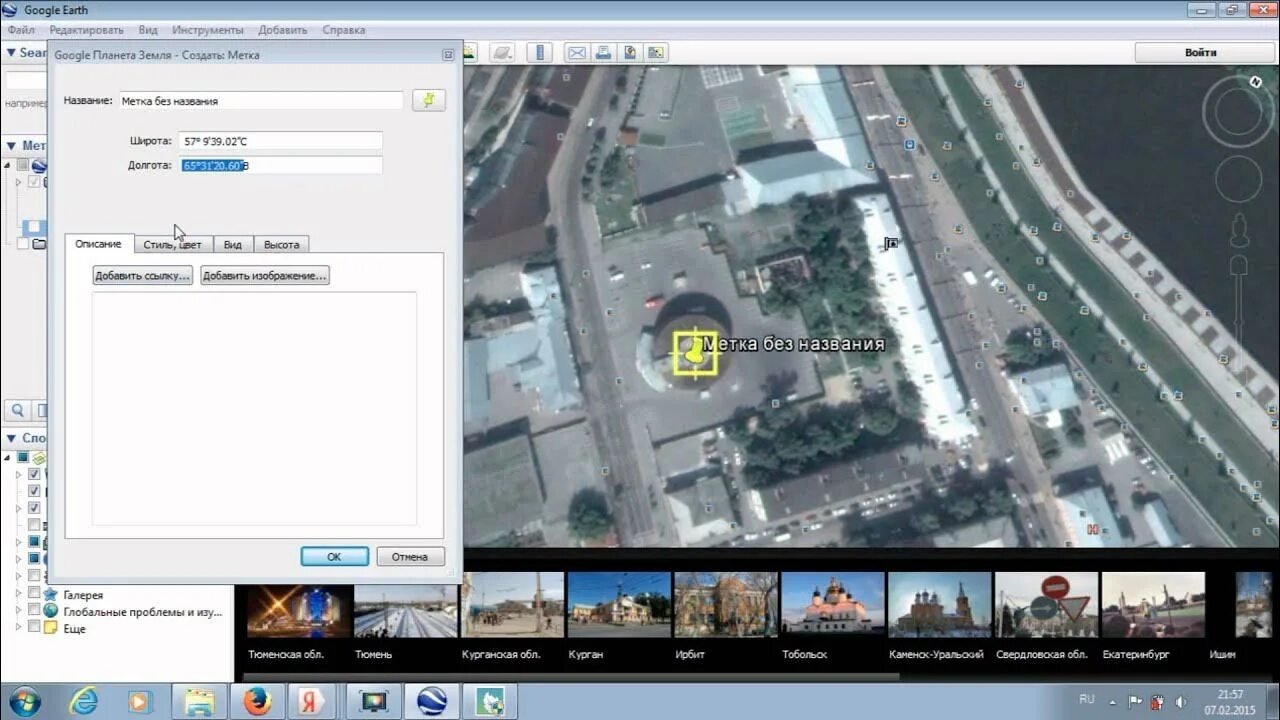Expand the Глобальные проблемы layer node
Screen dimensions: 1280x720
(18, 610)
